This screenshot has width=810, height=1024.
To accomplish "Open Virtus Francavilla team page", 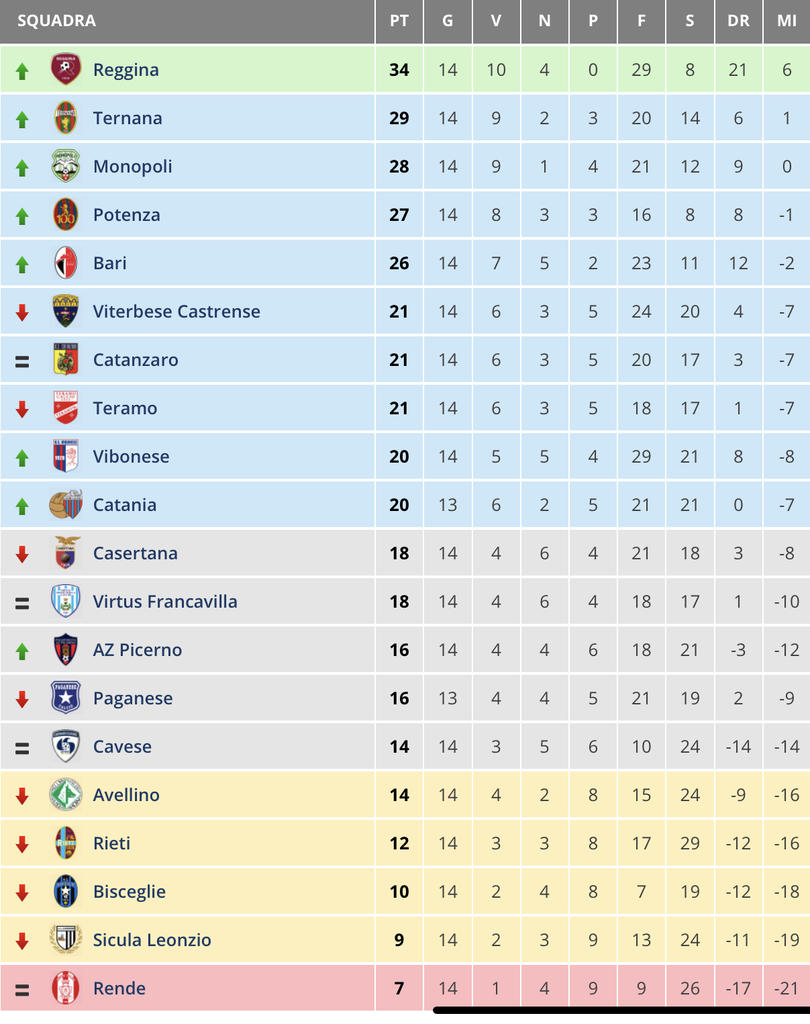I will pos(165,601).
